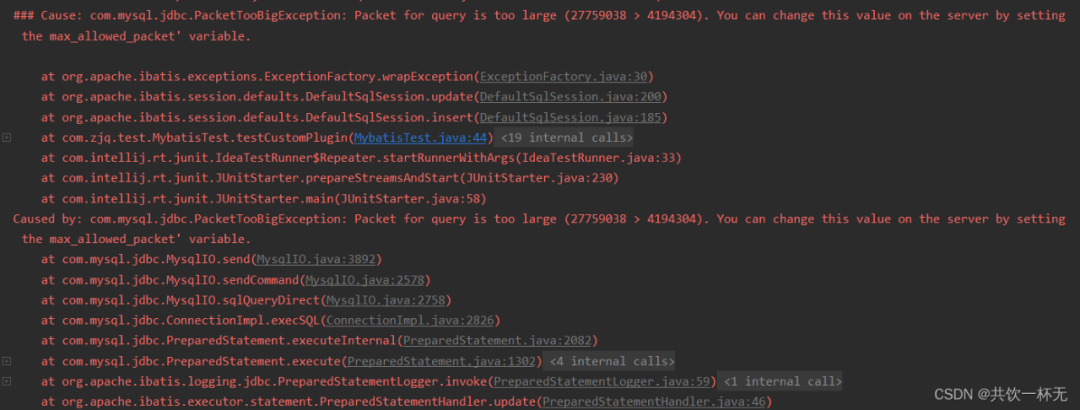Click the IdeaTestRunner.java:33 text
1080x410 pixels.
tap(598, 158)
